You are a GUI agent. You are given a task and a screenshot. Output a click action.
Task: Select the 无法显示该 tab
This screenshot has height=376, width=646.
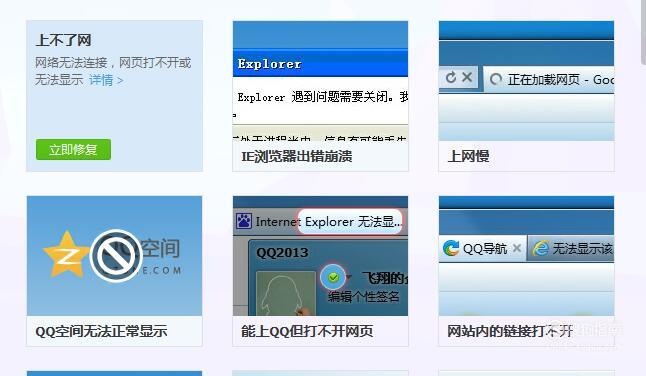571,248
